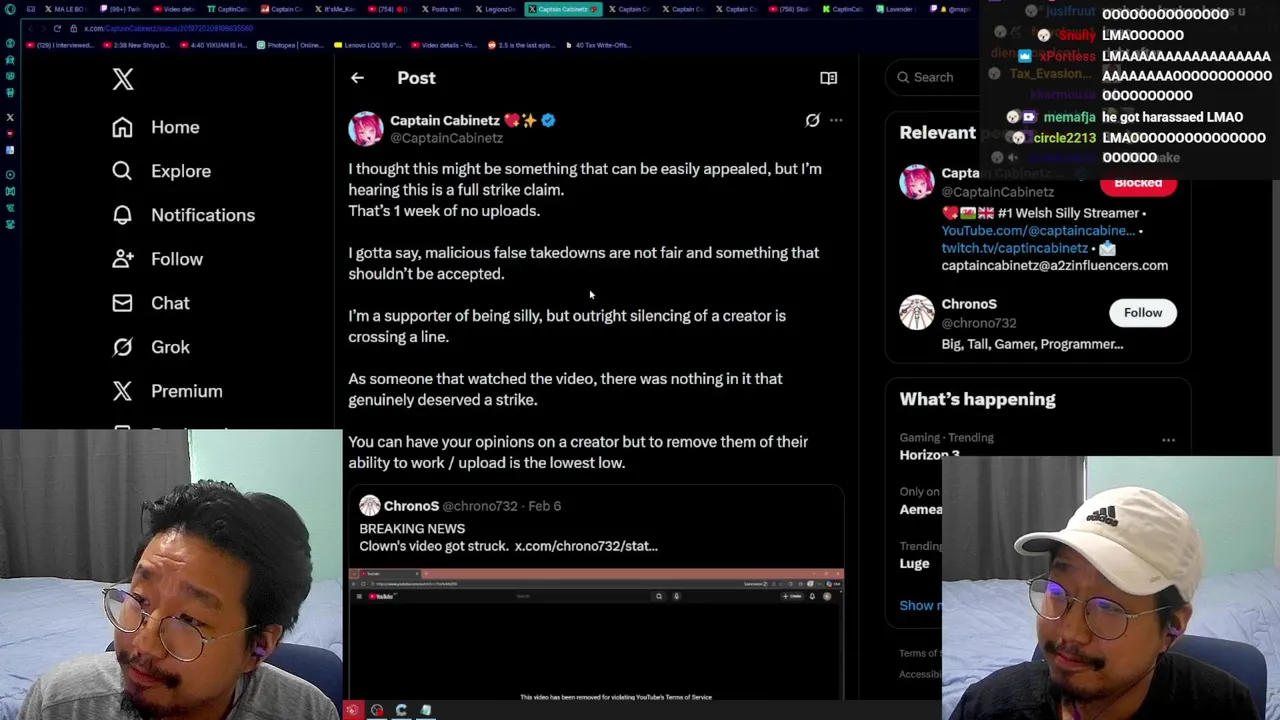Open the ChronoS avatar in Relevant people
This screenshot has width=1280, height=720.
[916, 314]
